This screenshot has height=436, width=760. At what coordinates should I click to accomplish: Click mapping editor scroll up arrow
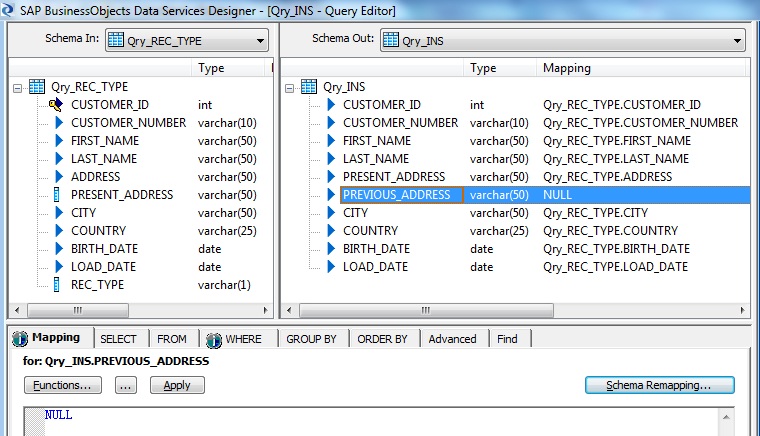point(726,417)
